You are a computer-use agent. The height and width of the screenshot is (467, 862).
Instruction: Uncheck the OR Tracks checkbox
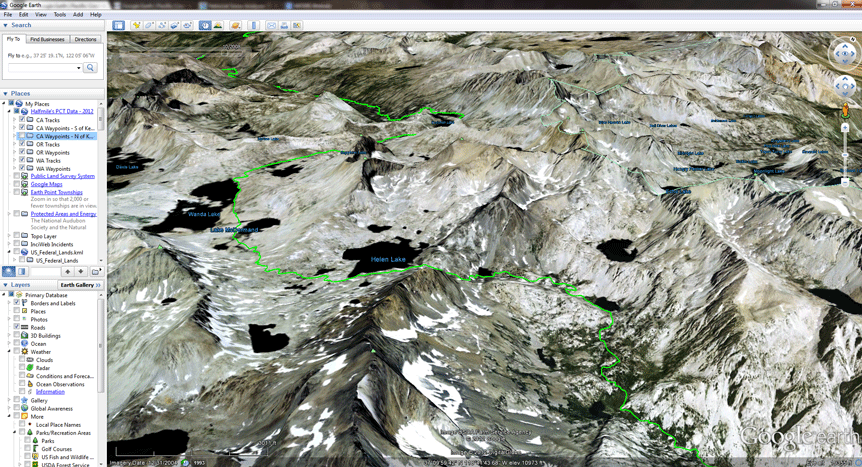pyautogui.click(x=22, y=144)
